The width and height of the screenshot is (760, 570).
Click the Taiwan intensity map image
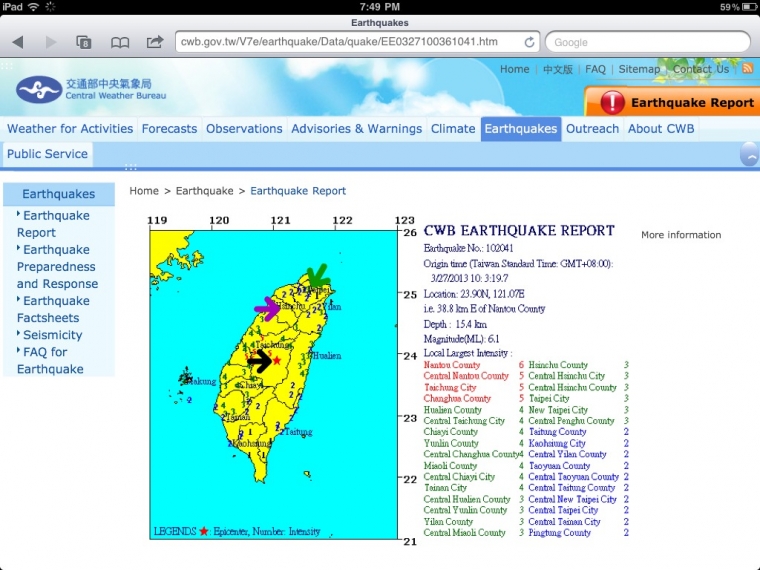tap(273, 384)
